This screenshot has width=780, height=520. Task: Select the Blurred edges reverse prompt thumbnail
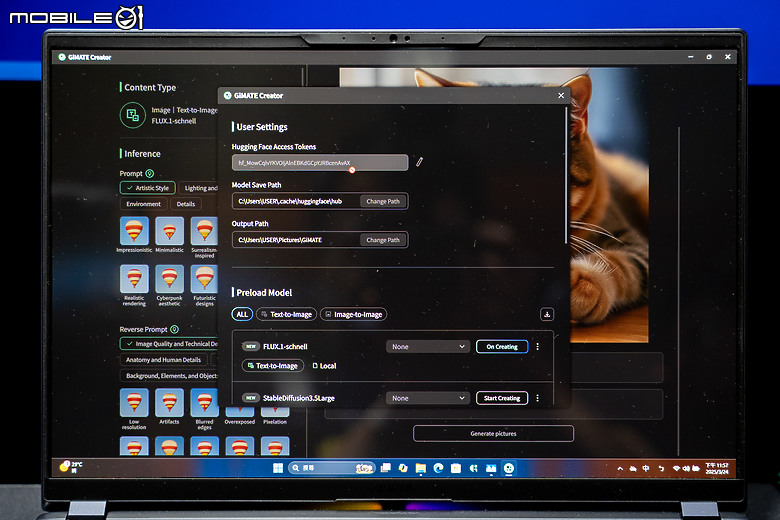(204, 403)
